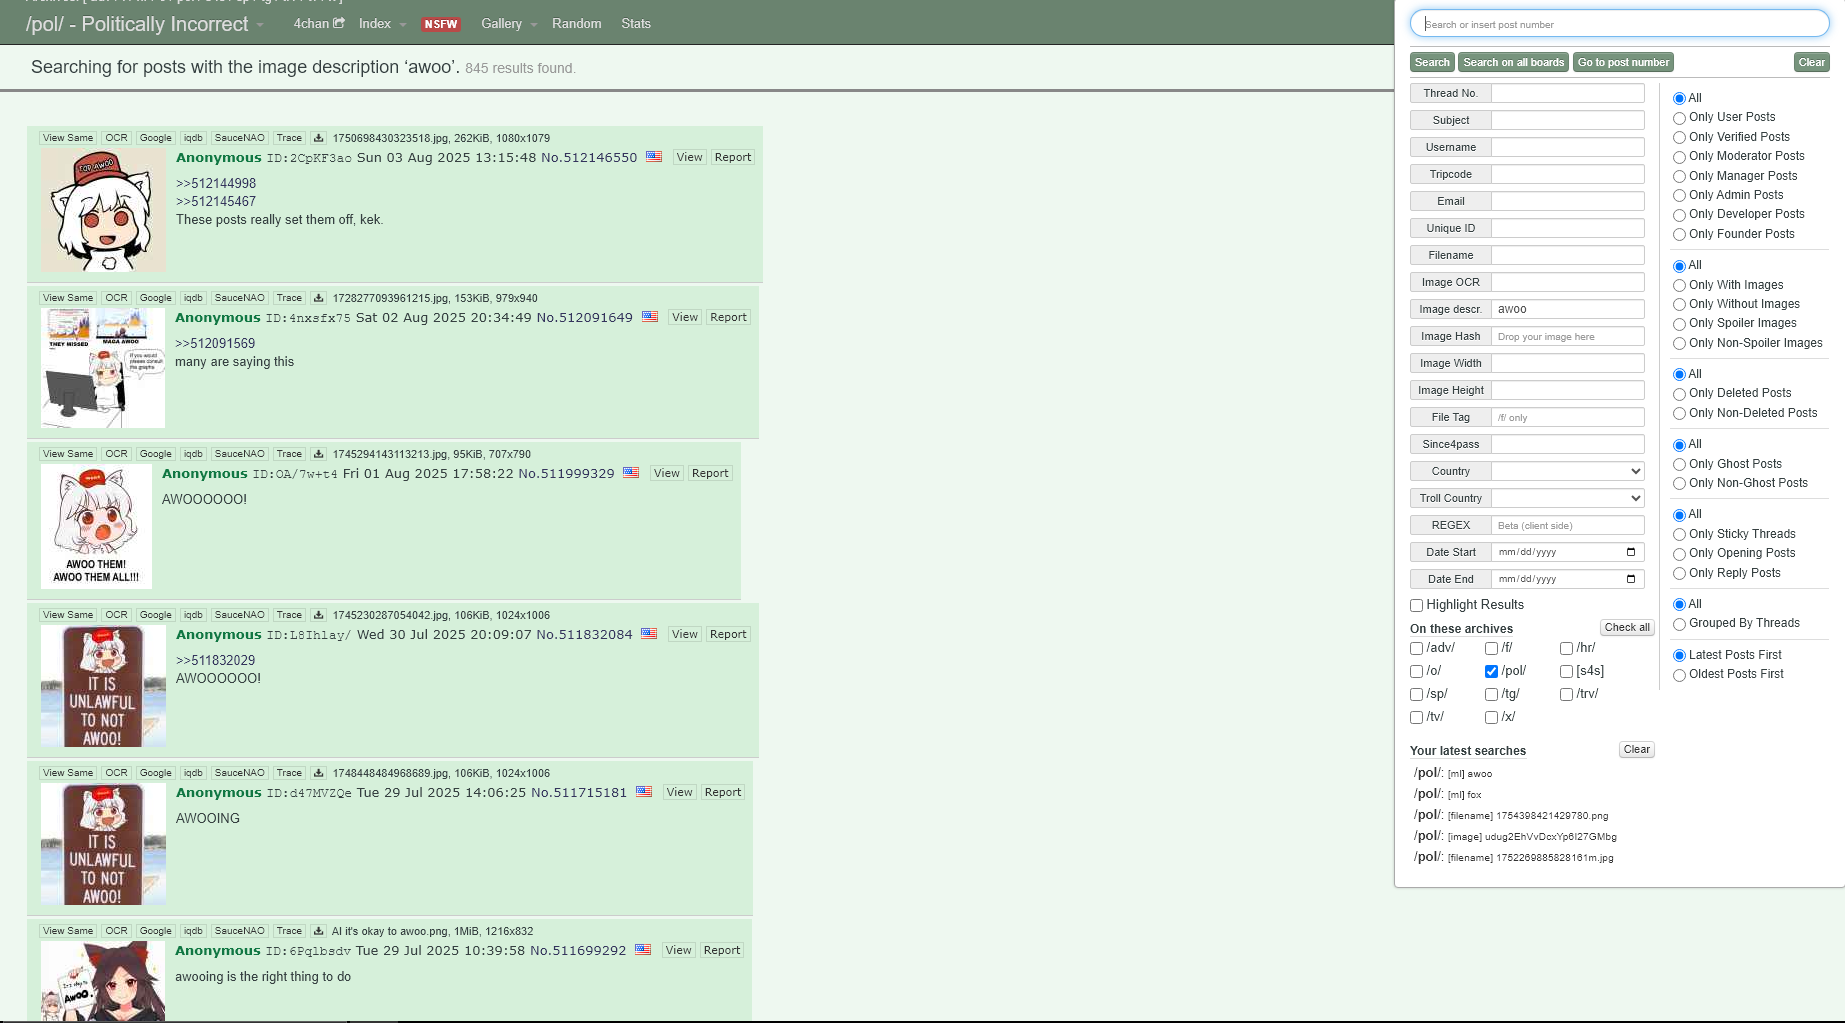Click US flag icon on post No.512091649
1845x1023 pixels.
650,317
